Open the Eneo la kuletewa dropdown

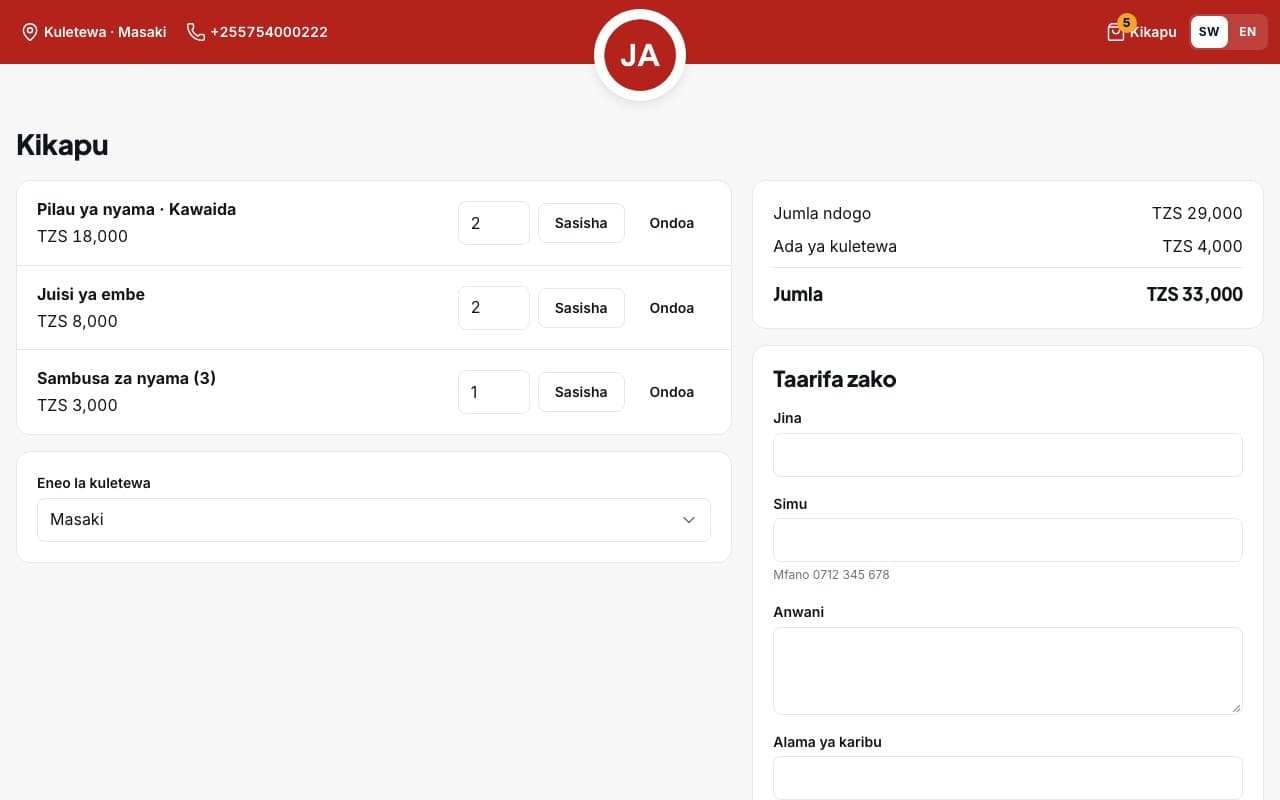pos(374,520)
